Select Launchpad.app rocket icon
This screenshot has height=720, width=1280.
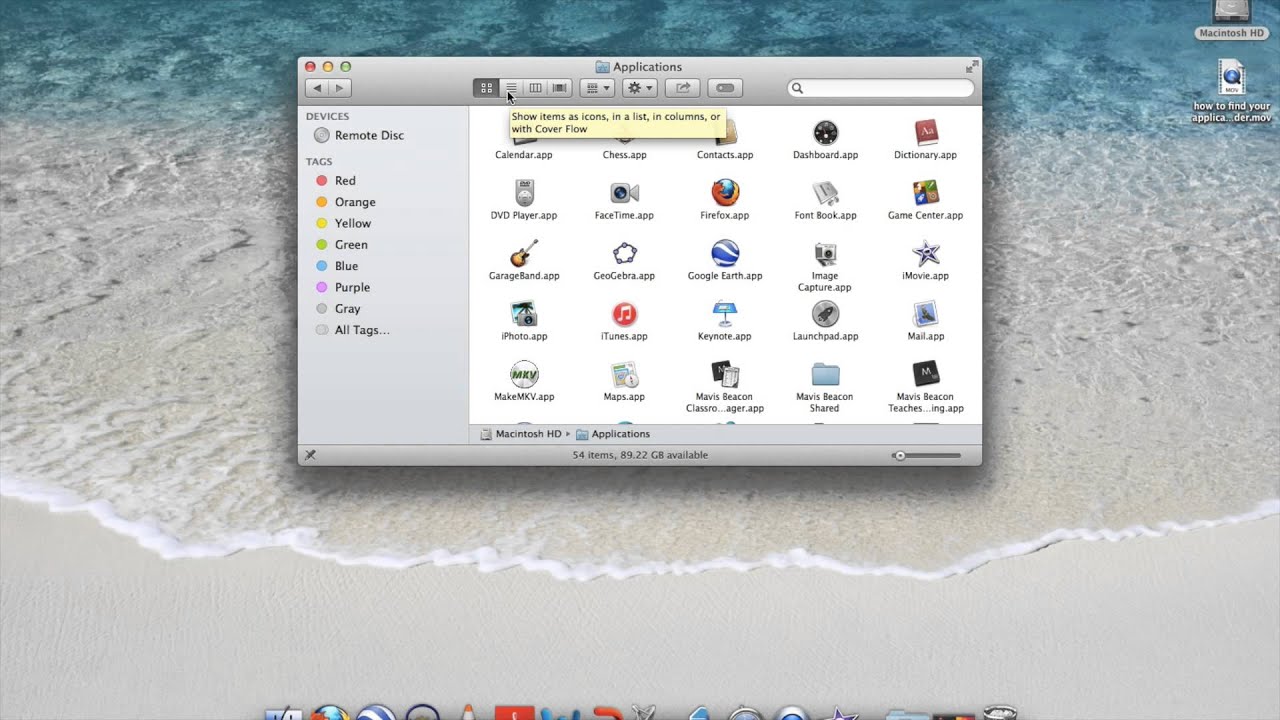pos(825,314)
